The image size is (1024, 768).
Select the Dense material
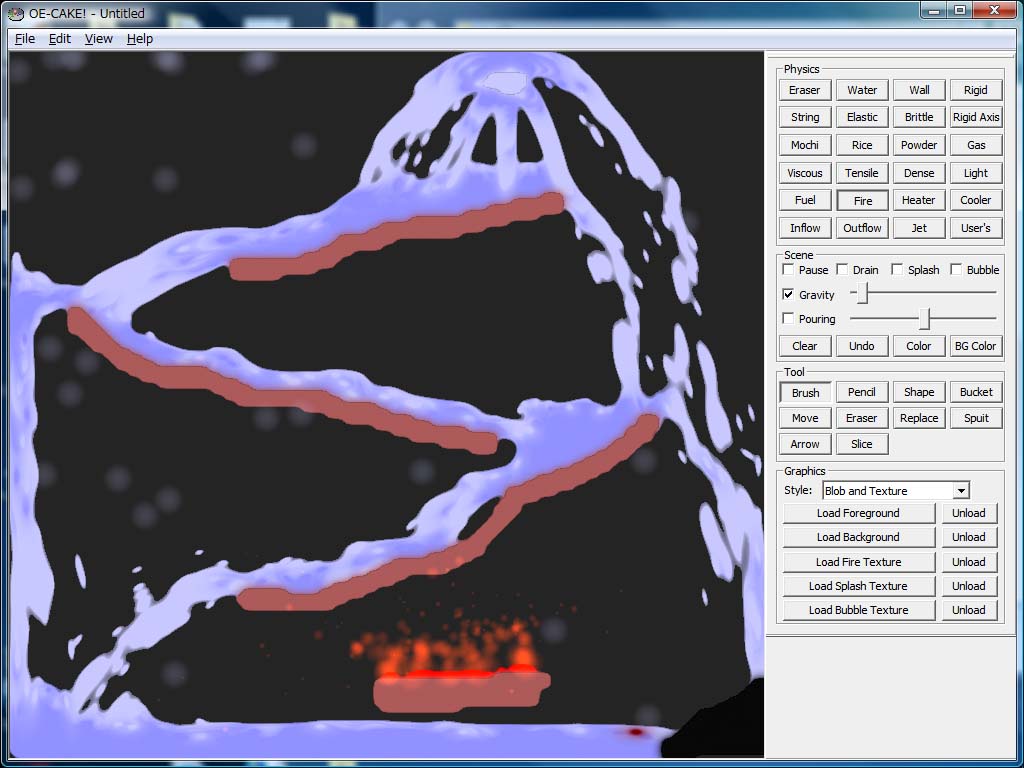tap(919, 173)
